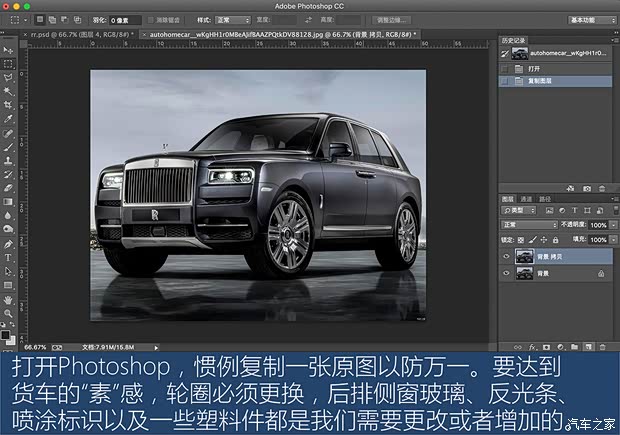Select the Clone Stamp tool
Image resolution: width=620 pixels, height=435 pixels.
coord(8,161)
